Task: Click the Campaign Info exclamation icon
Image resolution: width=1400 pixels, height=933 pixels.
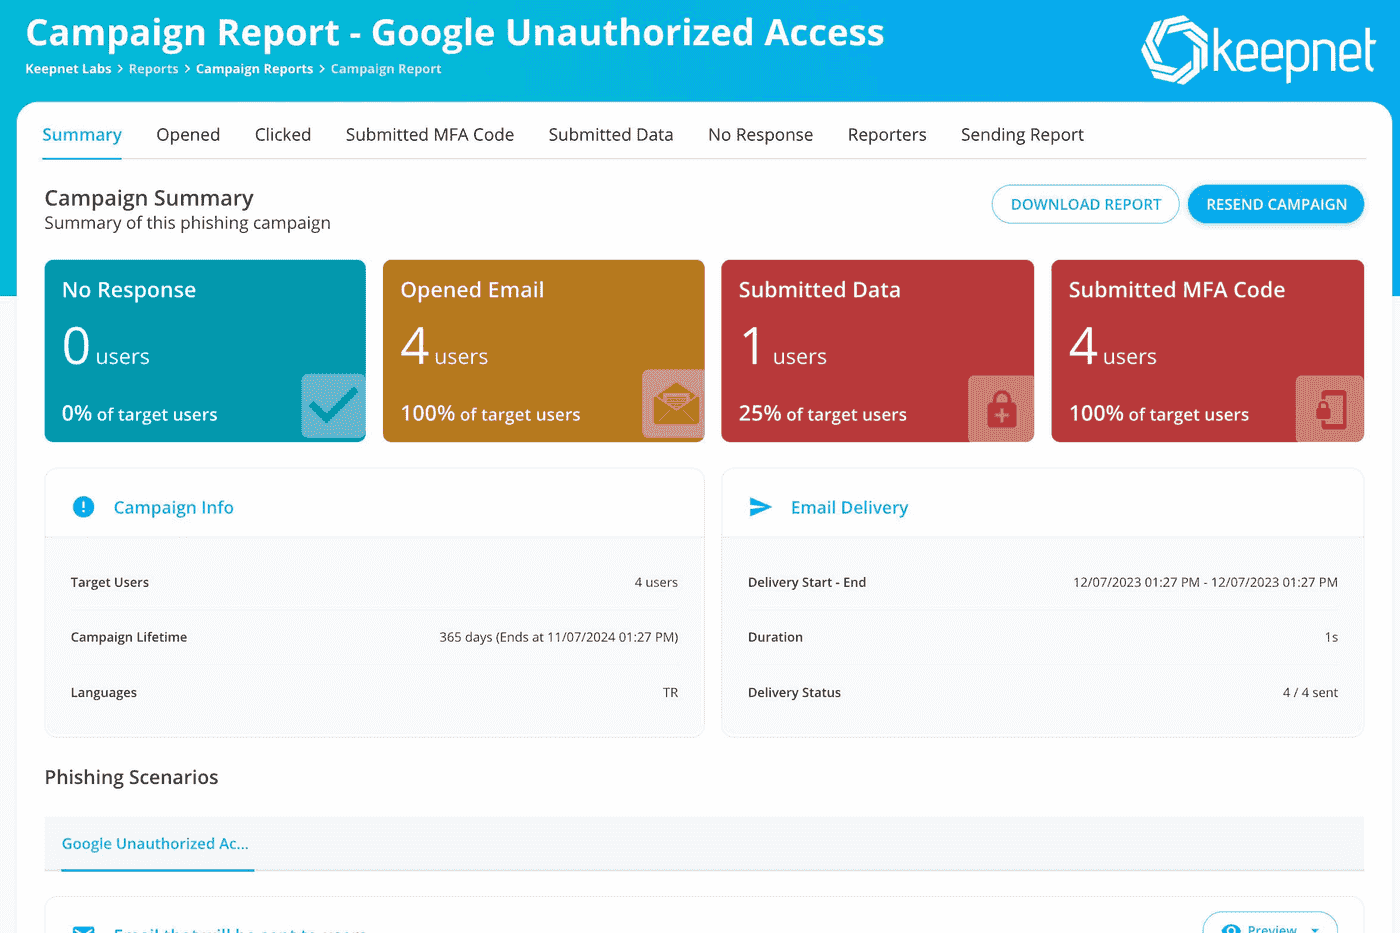Action: click(84, 507)
